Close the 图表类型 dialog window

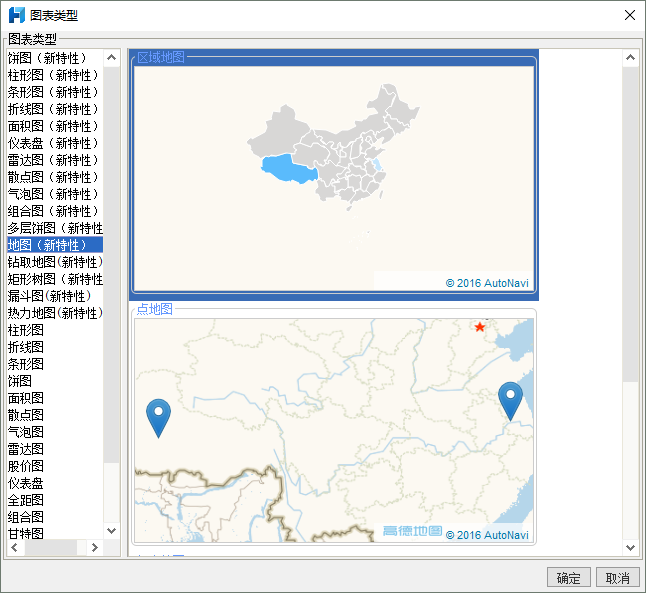pos(630,15)
